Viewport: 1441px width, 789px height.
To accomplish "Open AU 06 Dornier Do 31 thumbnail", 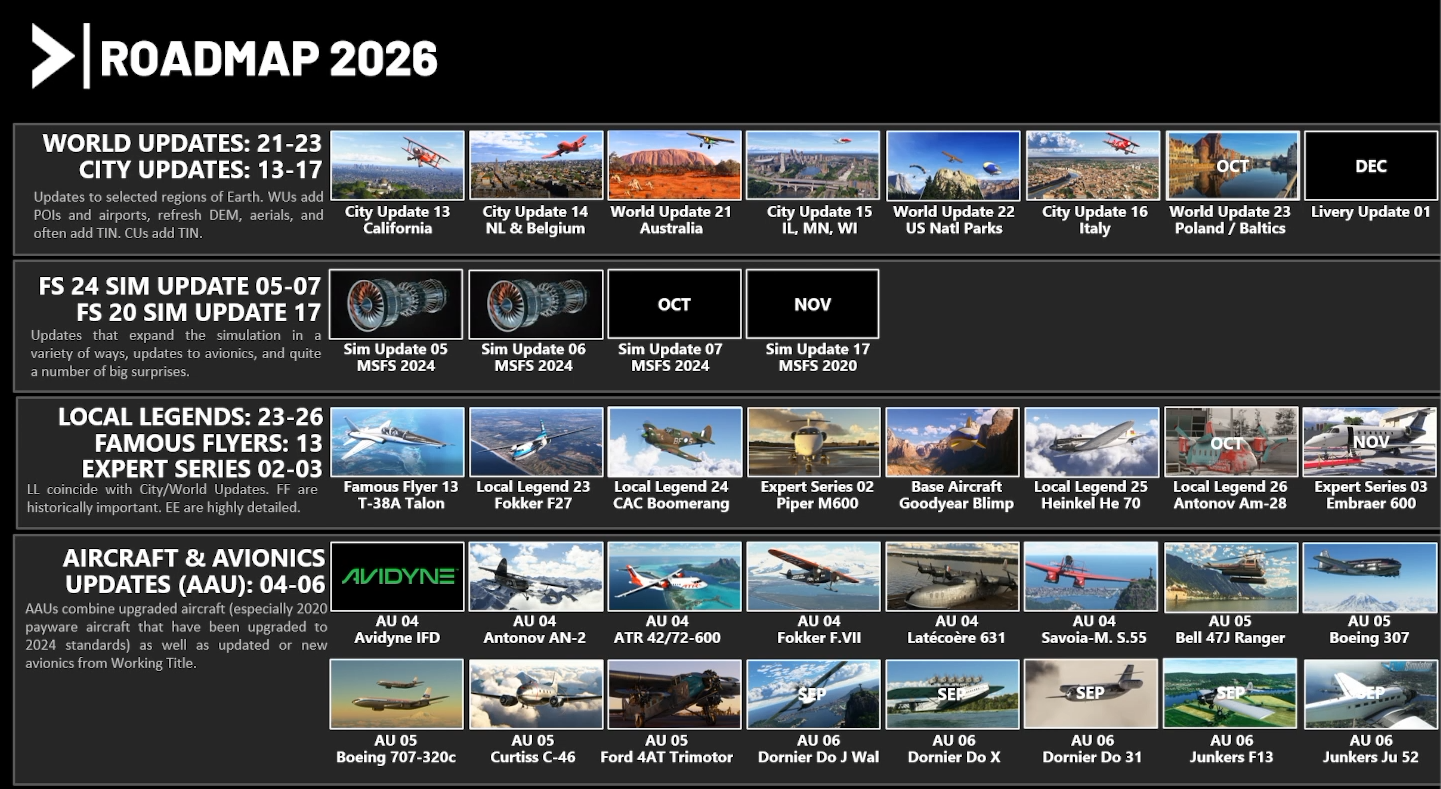I will [x=1092, y=693].
